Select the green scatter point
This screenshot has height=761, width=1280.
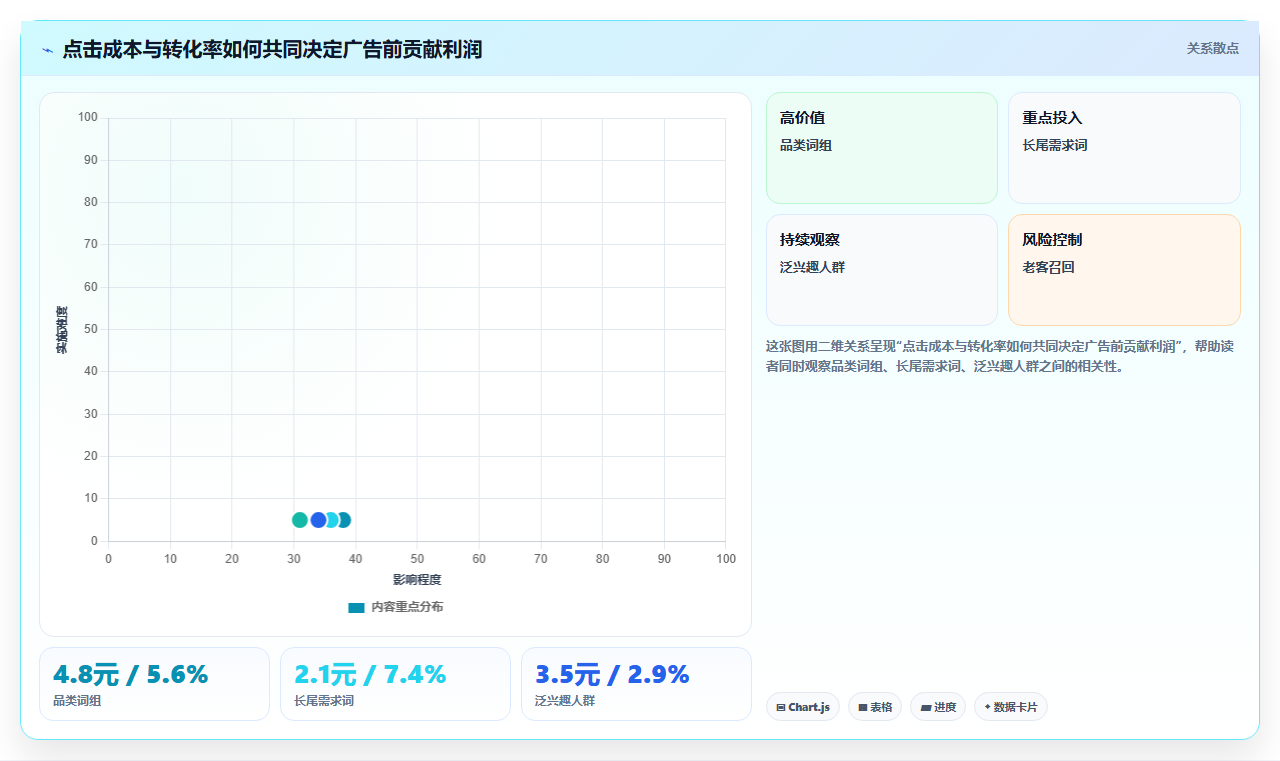coord(300,520)
